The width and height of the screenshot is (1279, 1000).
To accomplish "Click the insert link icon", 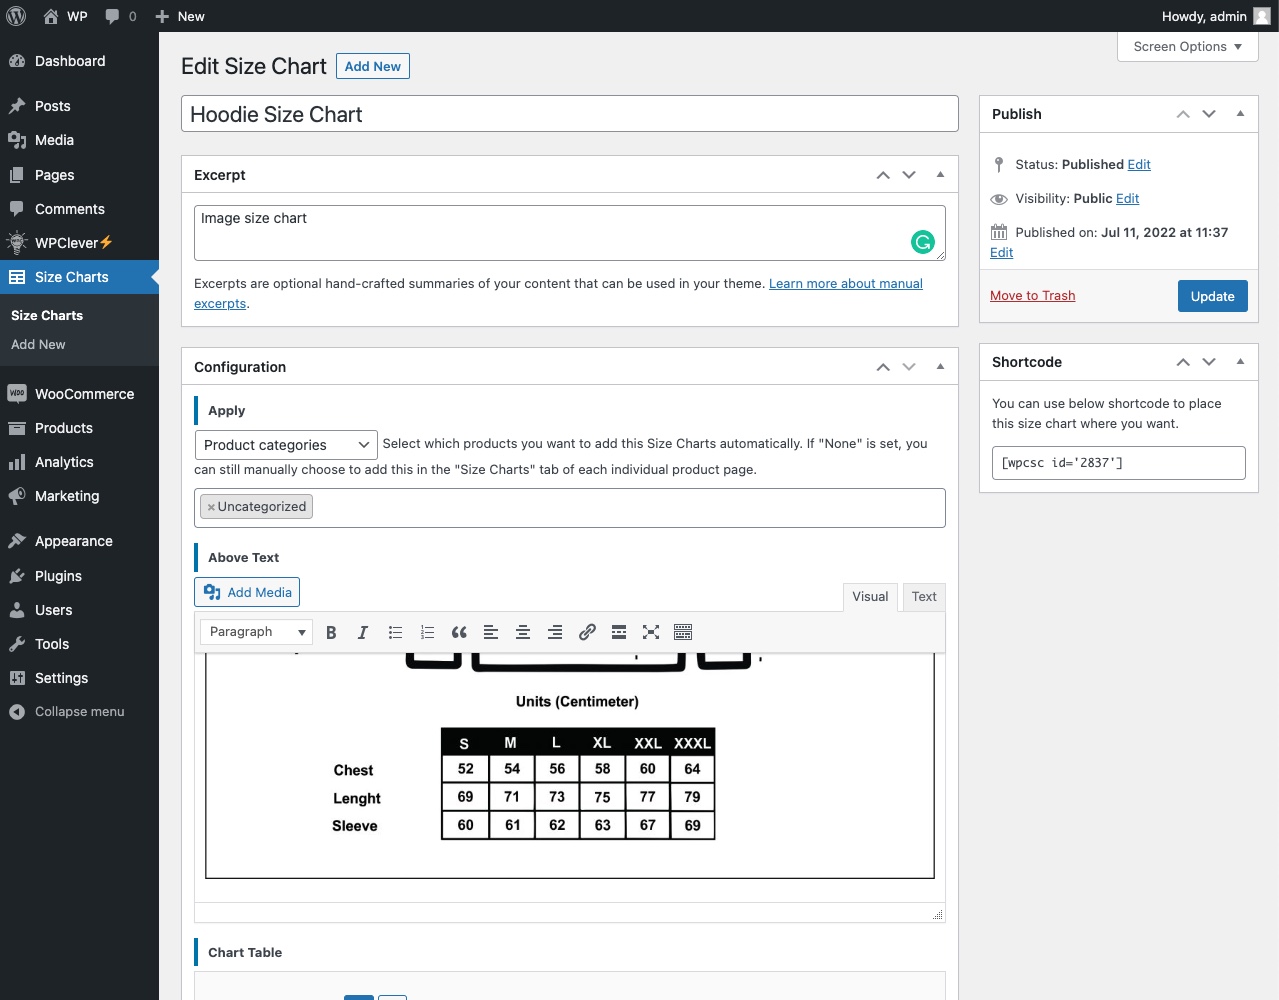I will pos(587,632).
